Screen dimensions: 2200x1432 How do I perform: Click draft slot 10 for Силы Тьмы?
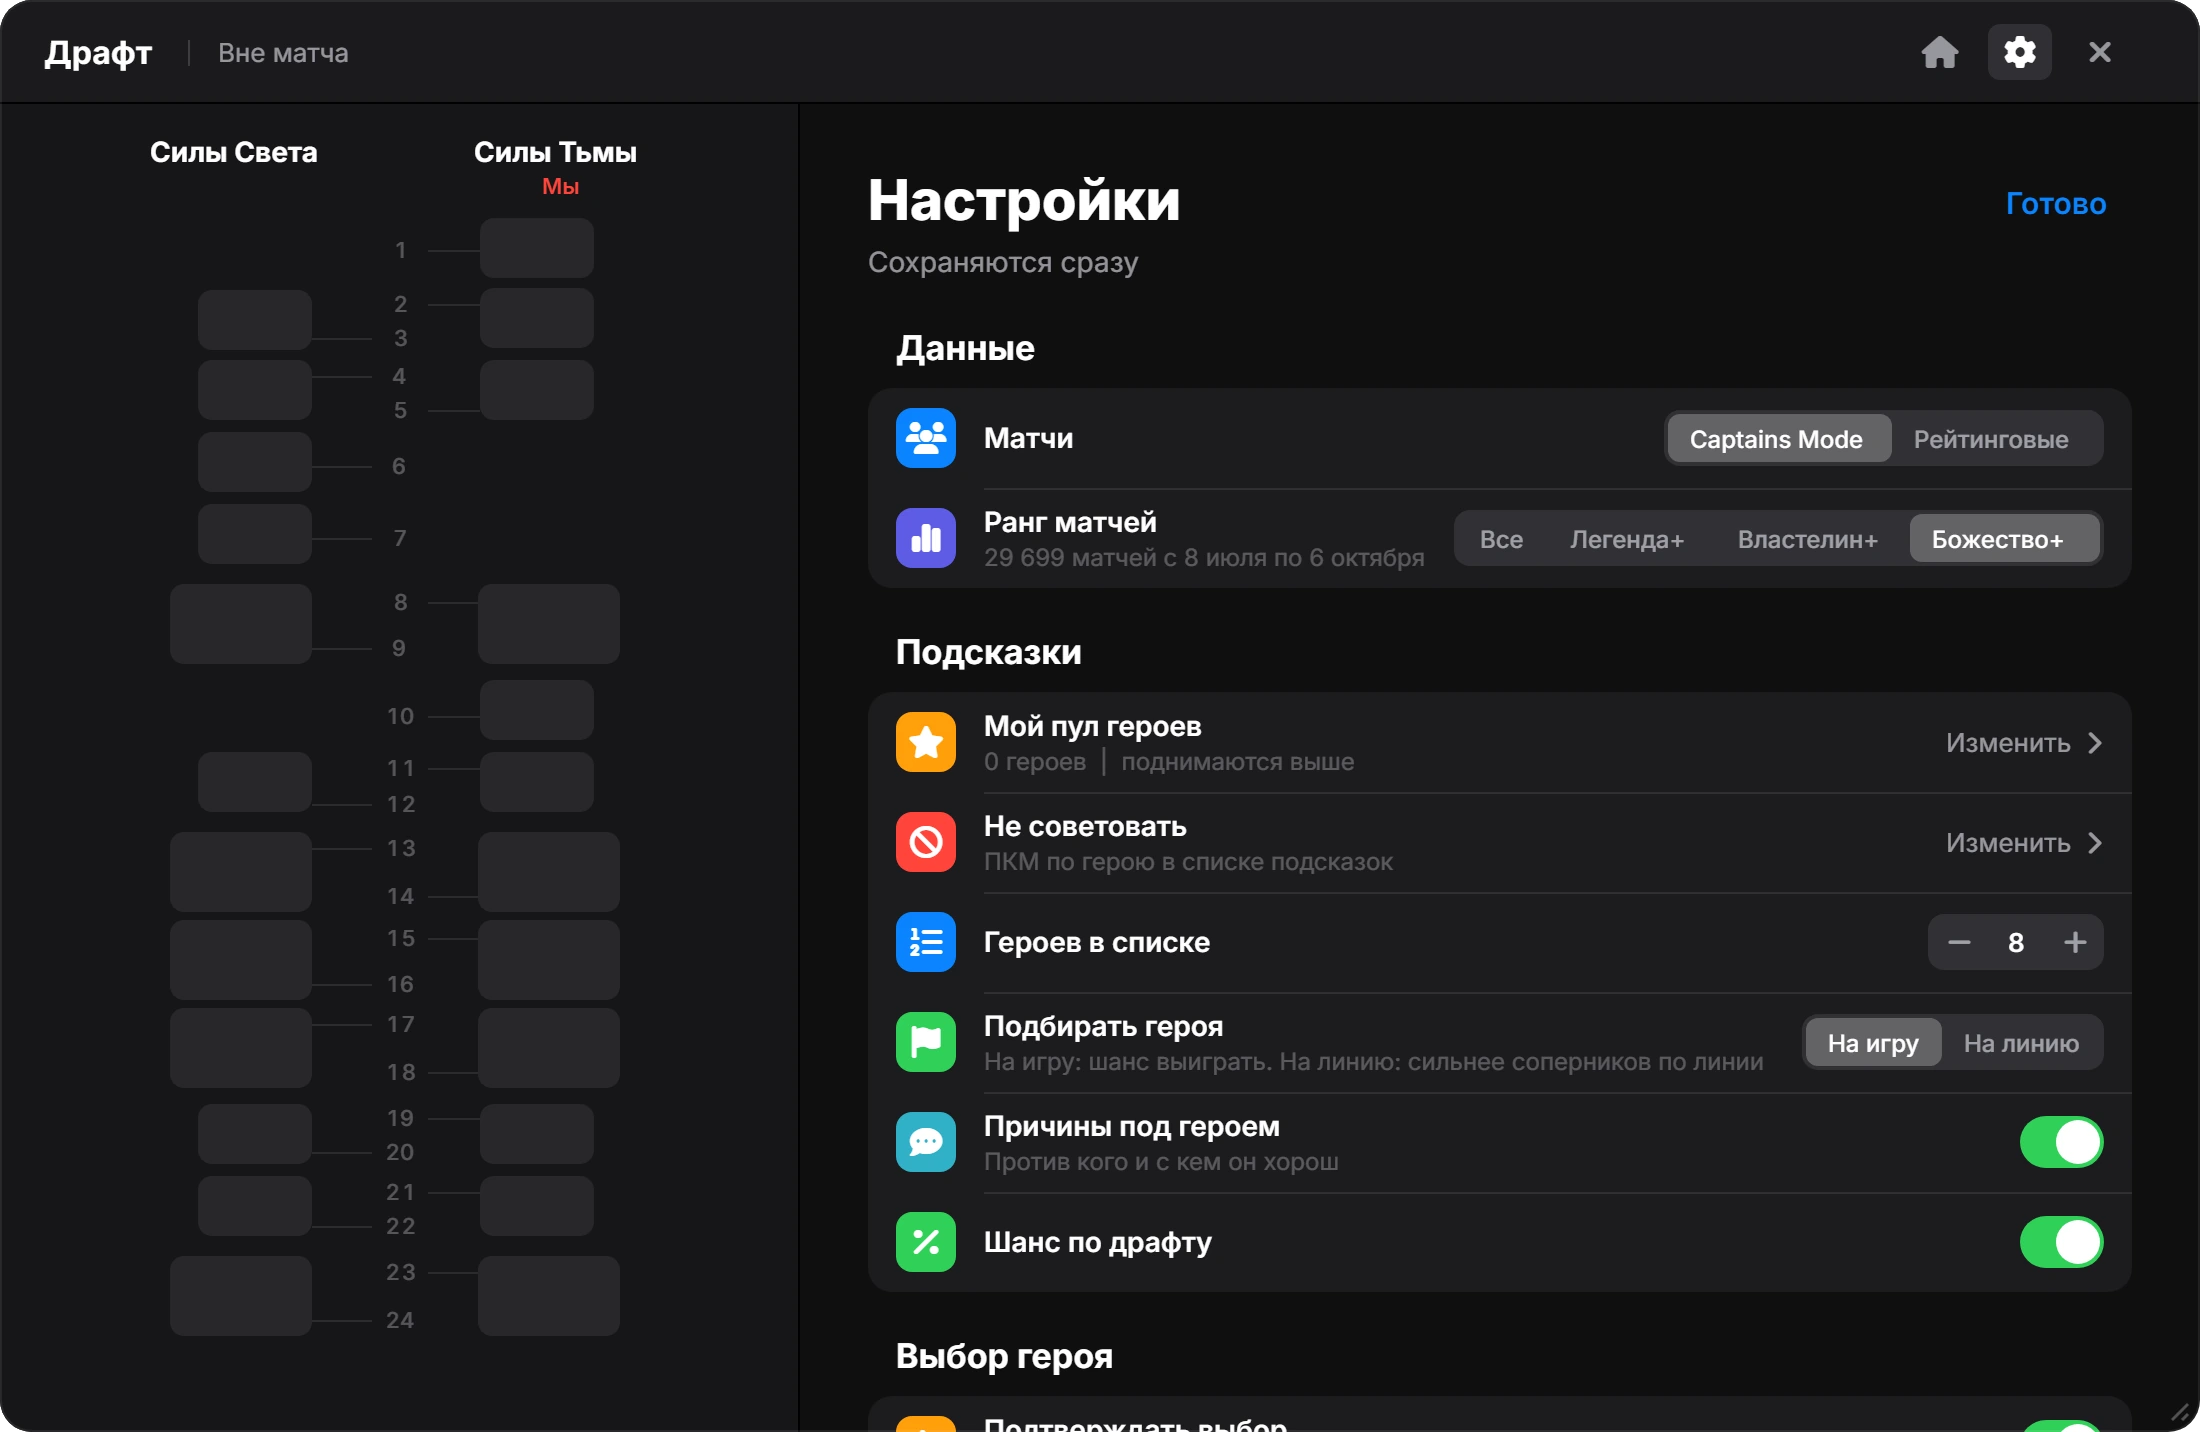click(537, 710)
